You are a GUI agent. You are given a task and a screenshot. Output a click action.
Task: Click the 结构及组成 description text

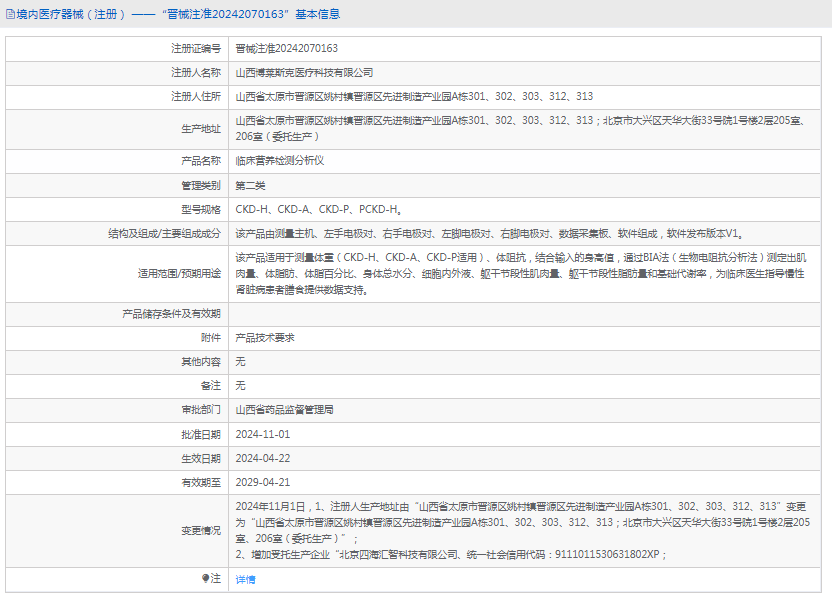(x=488, y=234)
